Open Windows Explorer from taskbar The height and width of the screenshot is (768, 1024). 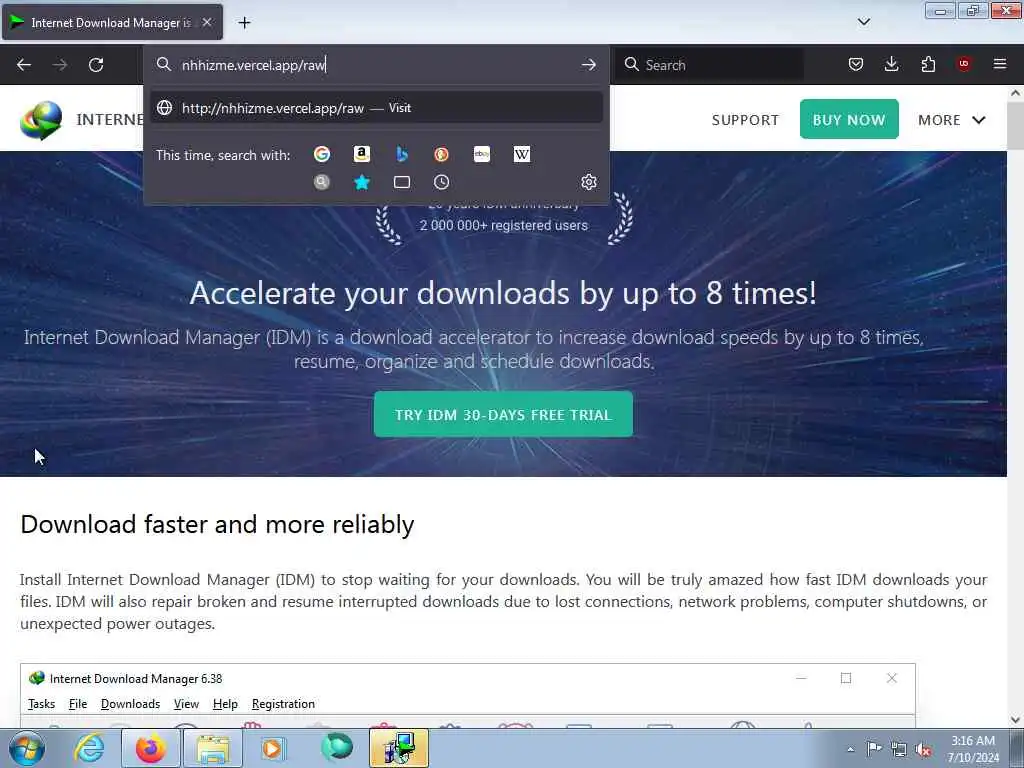pos(213,748)
